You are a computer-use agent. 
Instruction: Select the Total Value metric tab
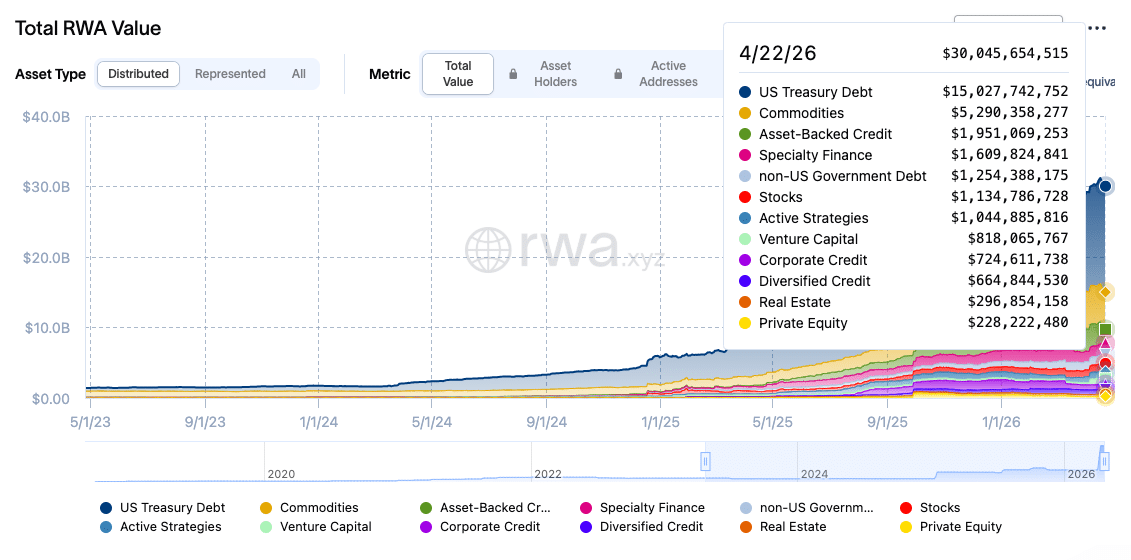458,74
